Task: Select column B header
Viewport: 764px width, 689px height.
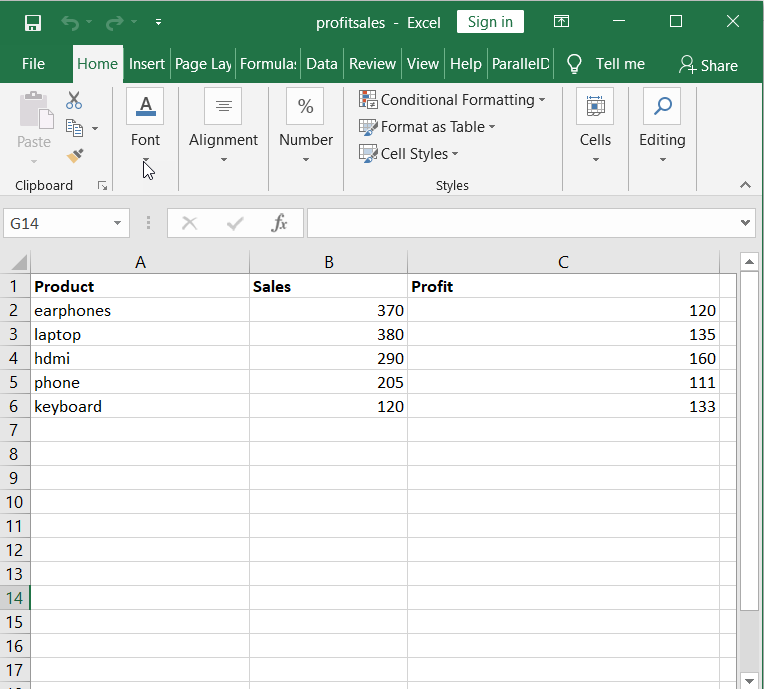Action: tap(328, 263)
